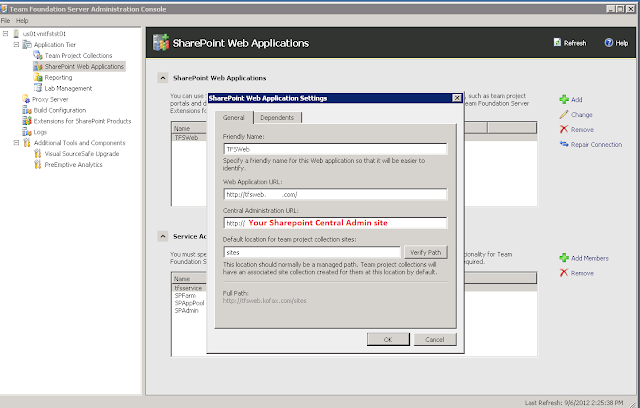Click the Last Refresh status bar text
The width and height of the screenshot is (640, 408).
(574, 403)
